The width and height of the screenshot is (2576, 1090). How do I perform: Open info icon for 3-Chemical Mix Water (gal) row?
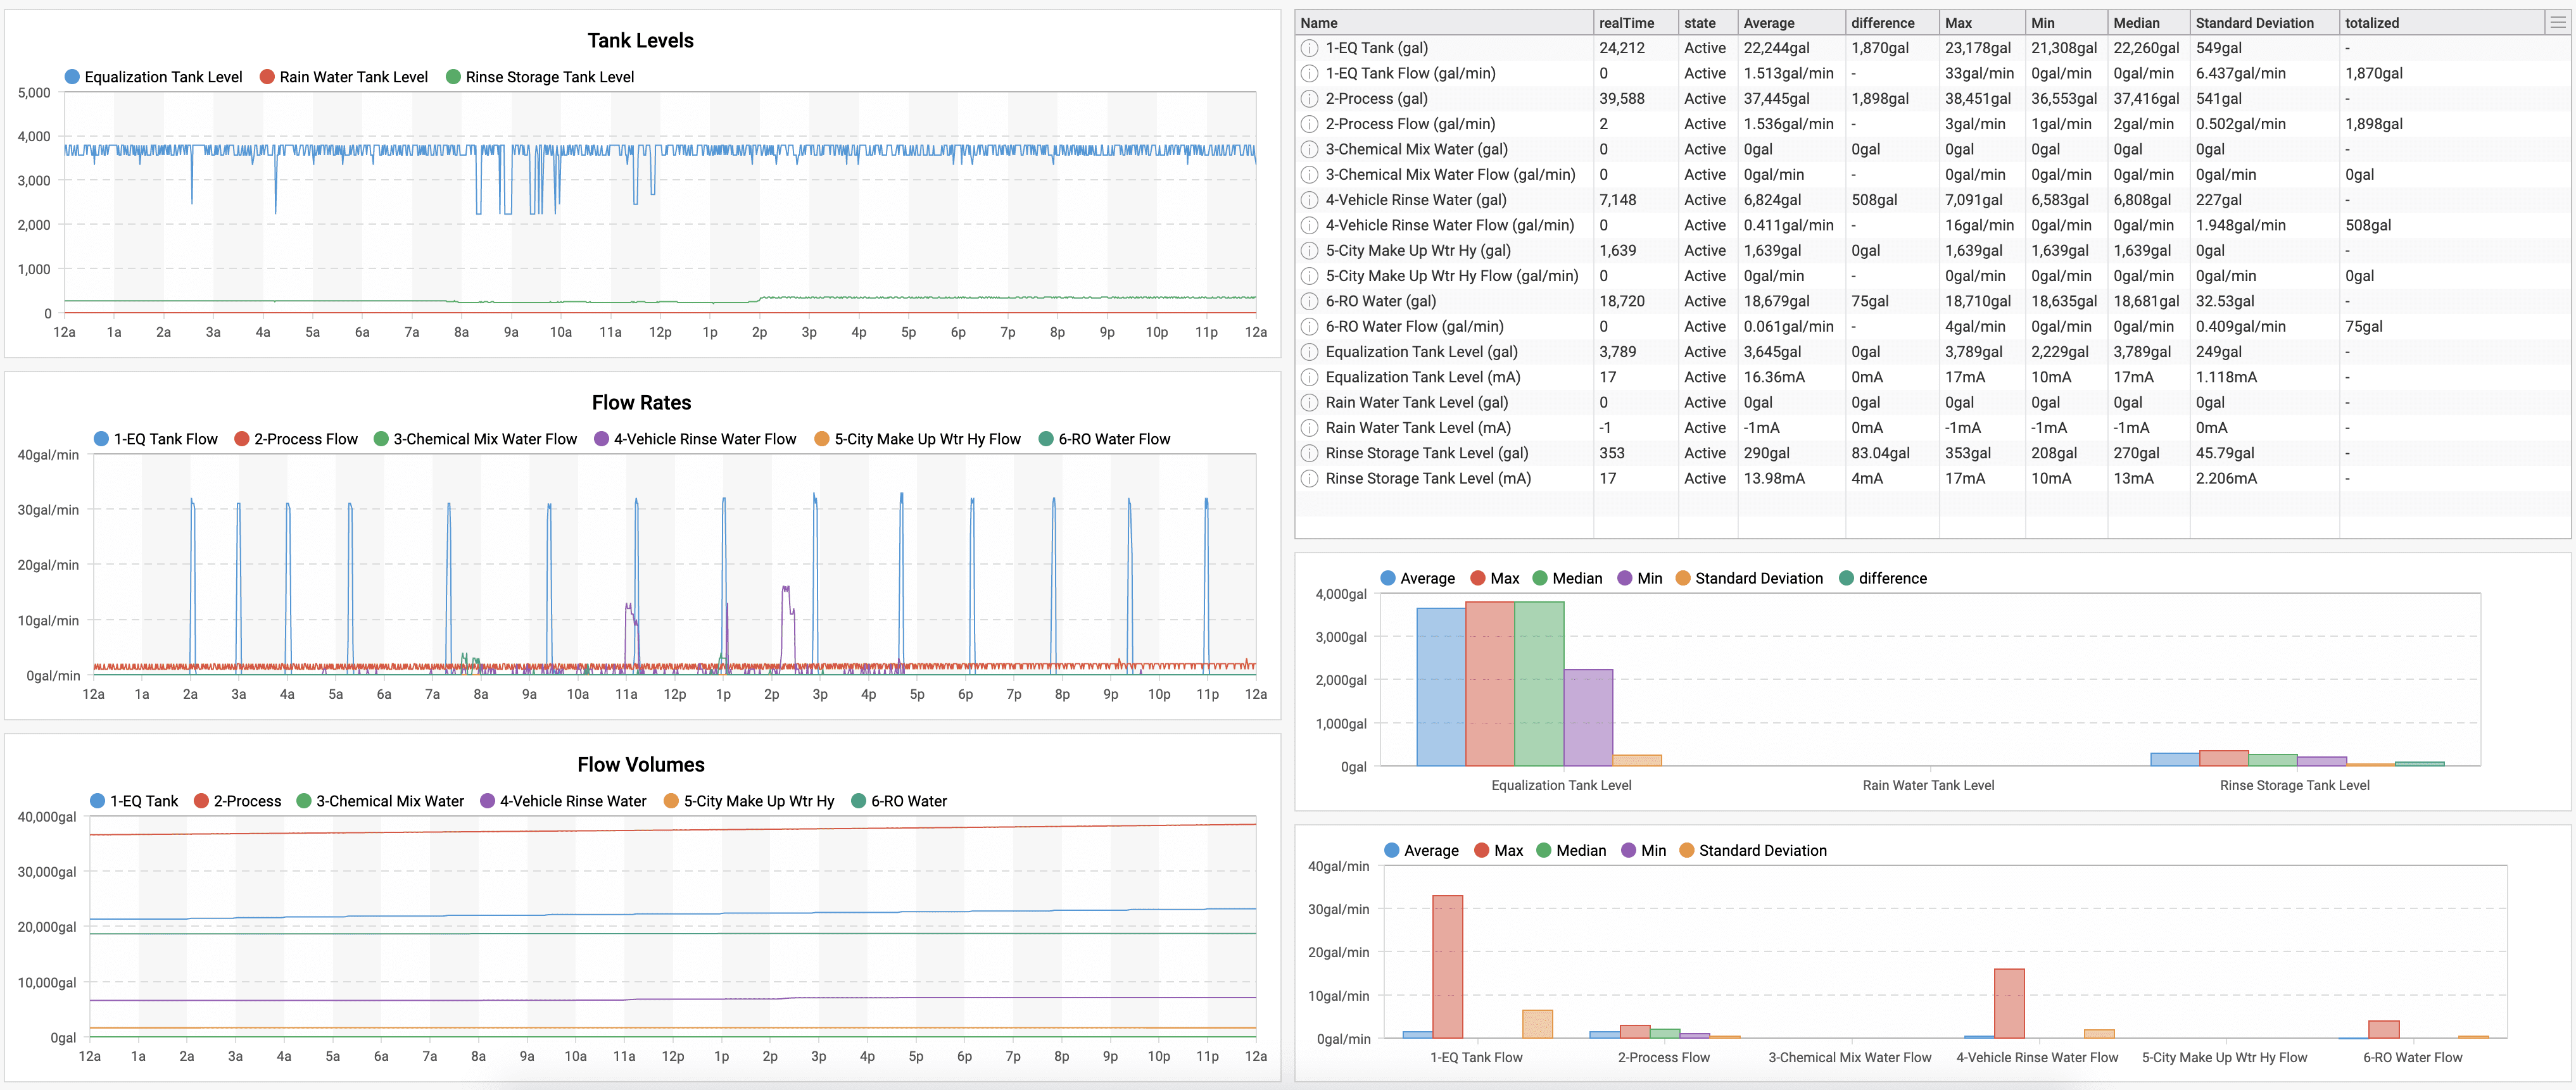(x=1309, y=149)
